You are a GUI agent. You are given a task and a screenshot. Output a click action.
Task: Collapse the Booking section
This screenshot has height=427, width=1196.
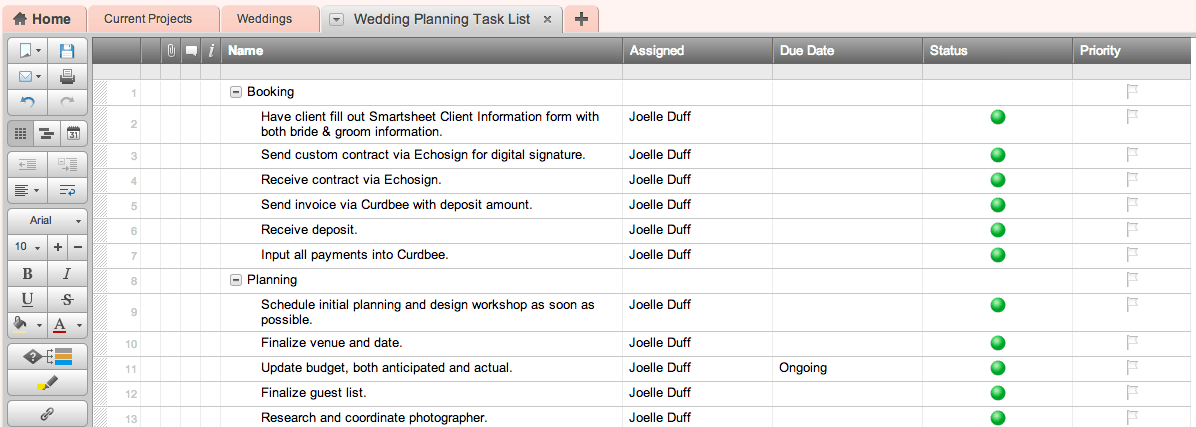[x=236, y=92]
